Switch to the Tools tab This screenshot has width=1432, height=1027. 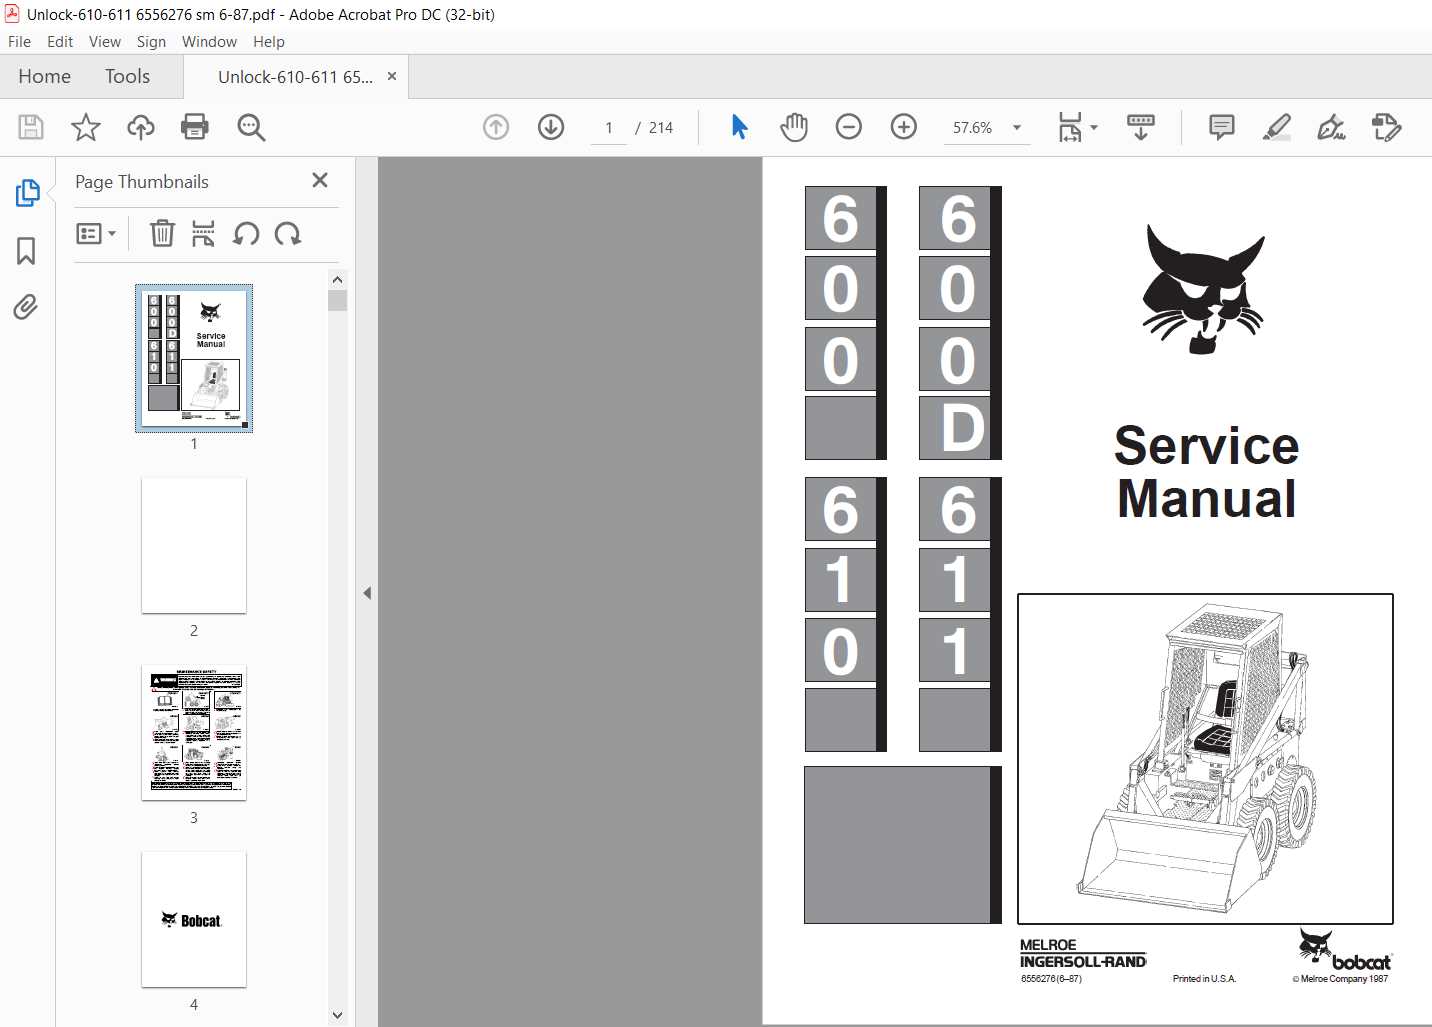pos(127,76)
